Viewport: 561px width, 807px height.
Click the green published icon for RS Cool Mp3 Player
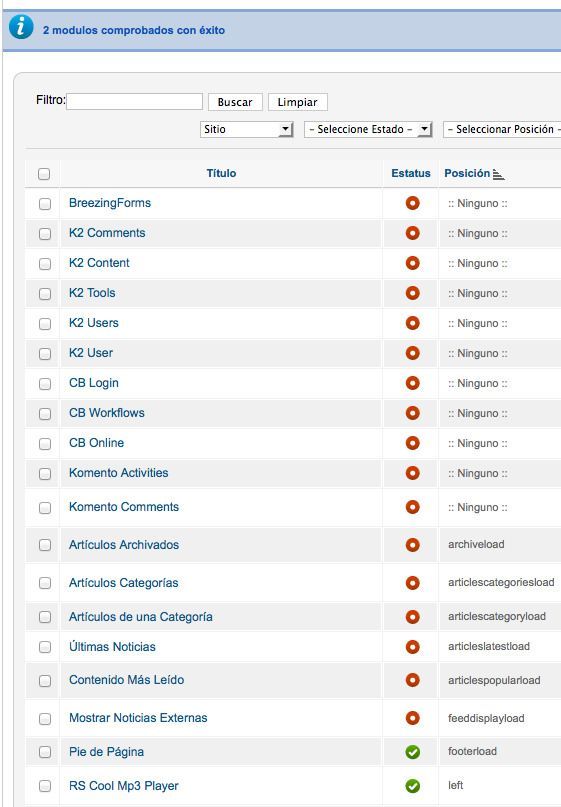pos(412,786)
